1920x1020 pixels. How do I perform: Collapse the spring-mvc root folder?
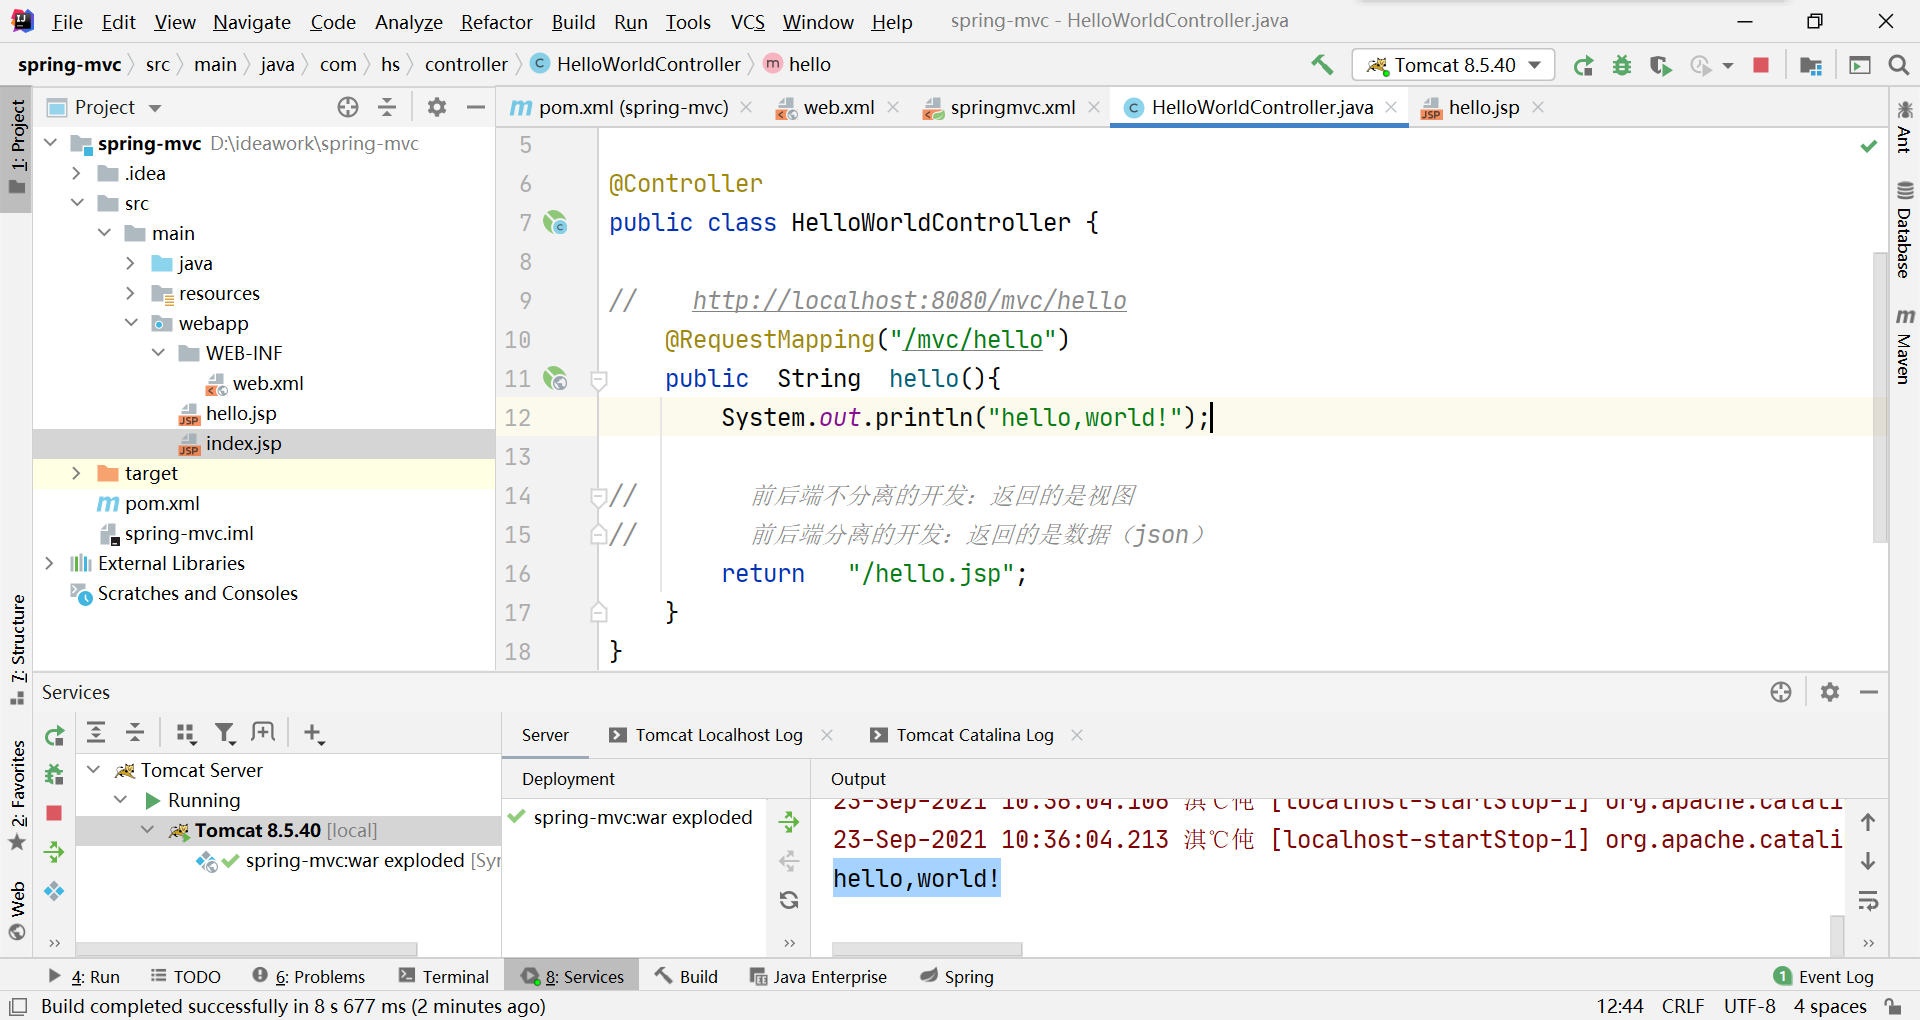coord(51,143)
